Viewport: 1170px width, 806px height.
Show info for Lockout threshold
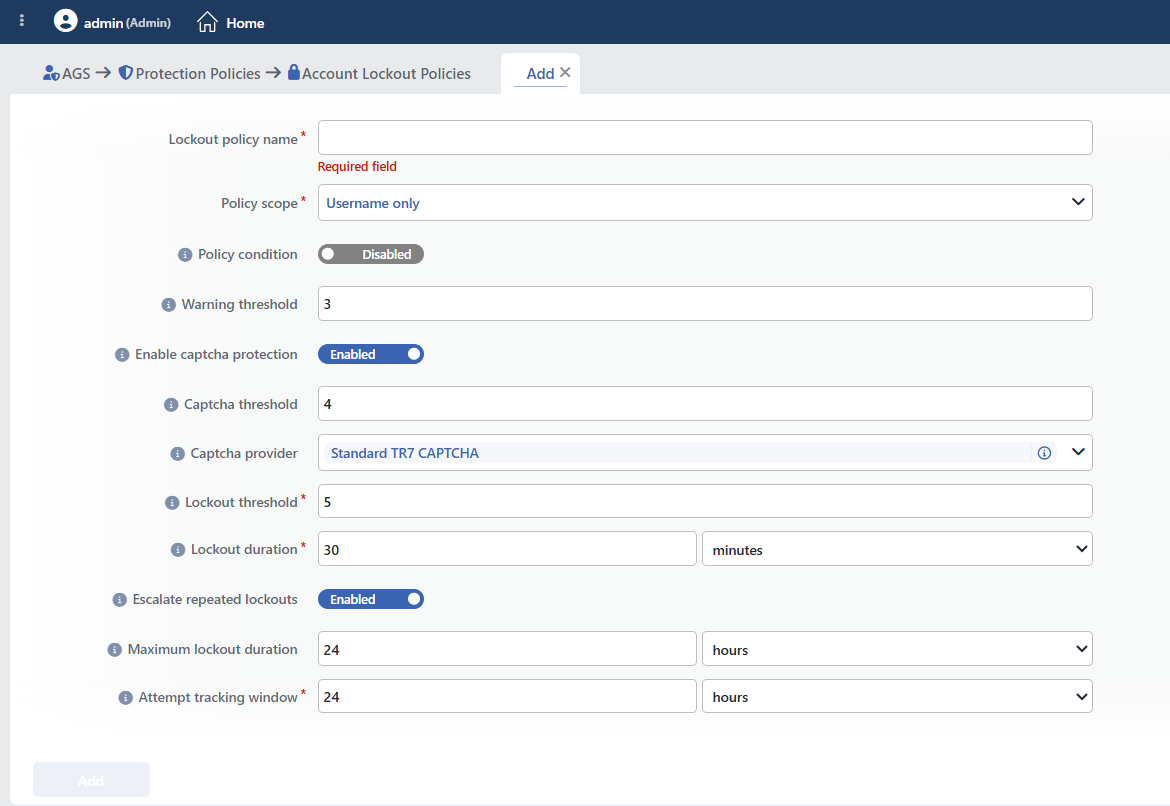coord(172,503)
